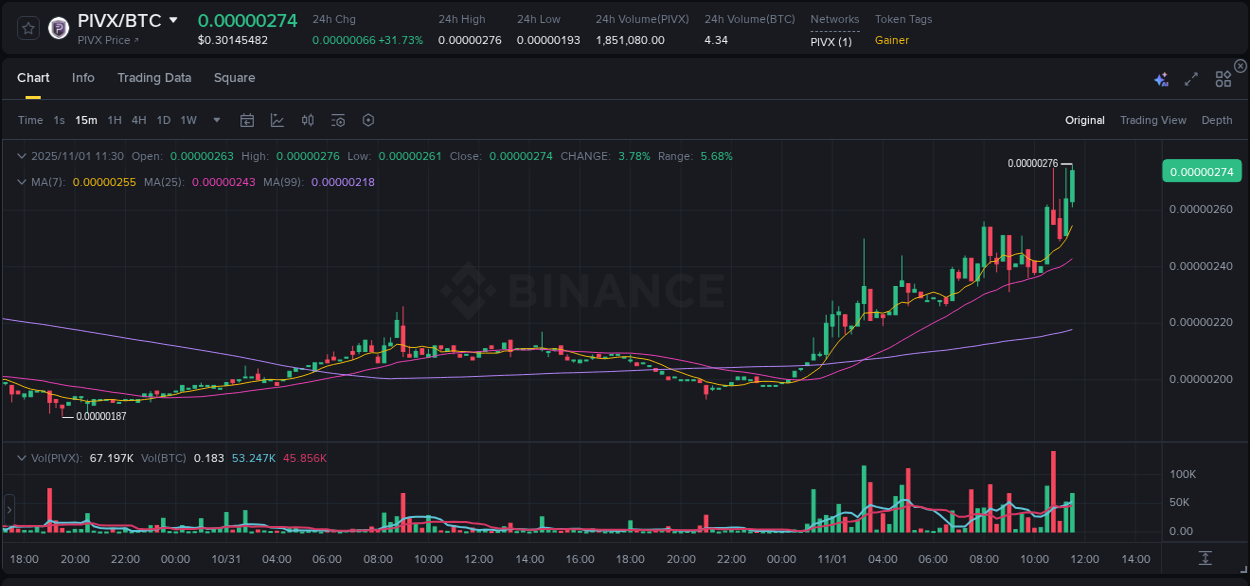Click the candlestick display options icon
Screen dimensions: 1250x586
coord(307,120)
